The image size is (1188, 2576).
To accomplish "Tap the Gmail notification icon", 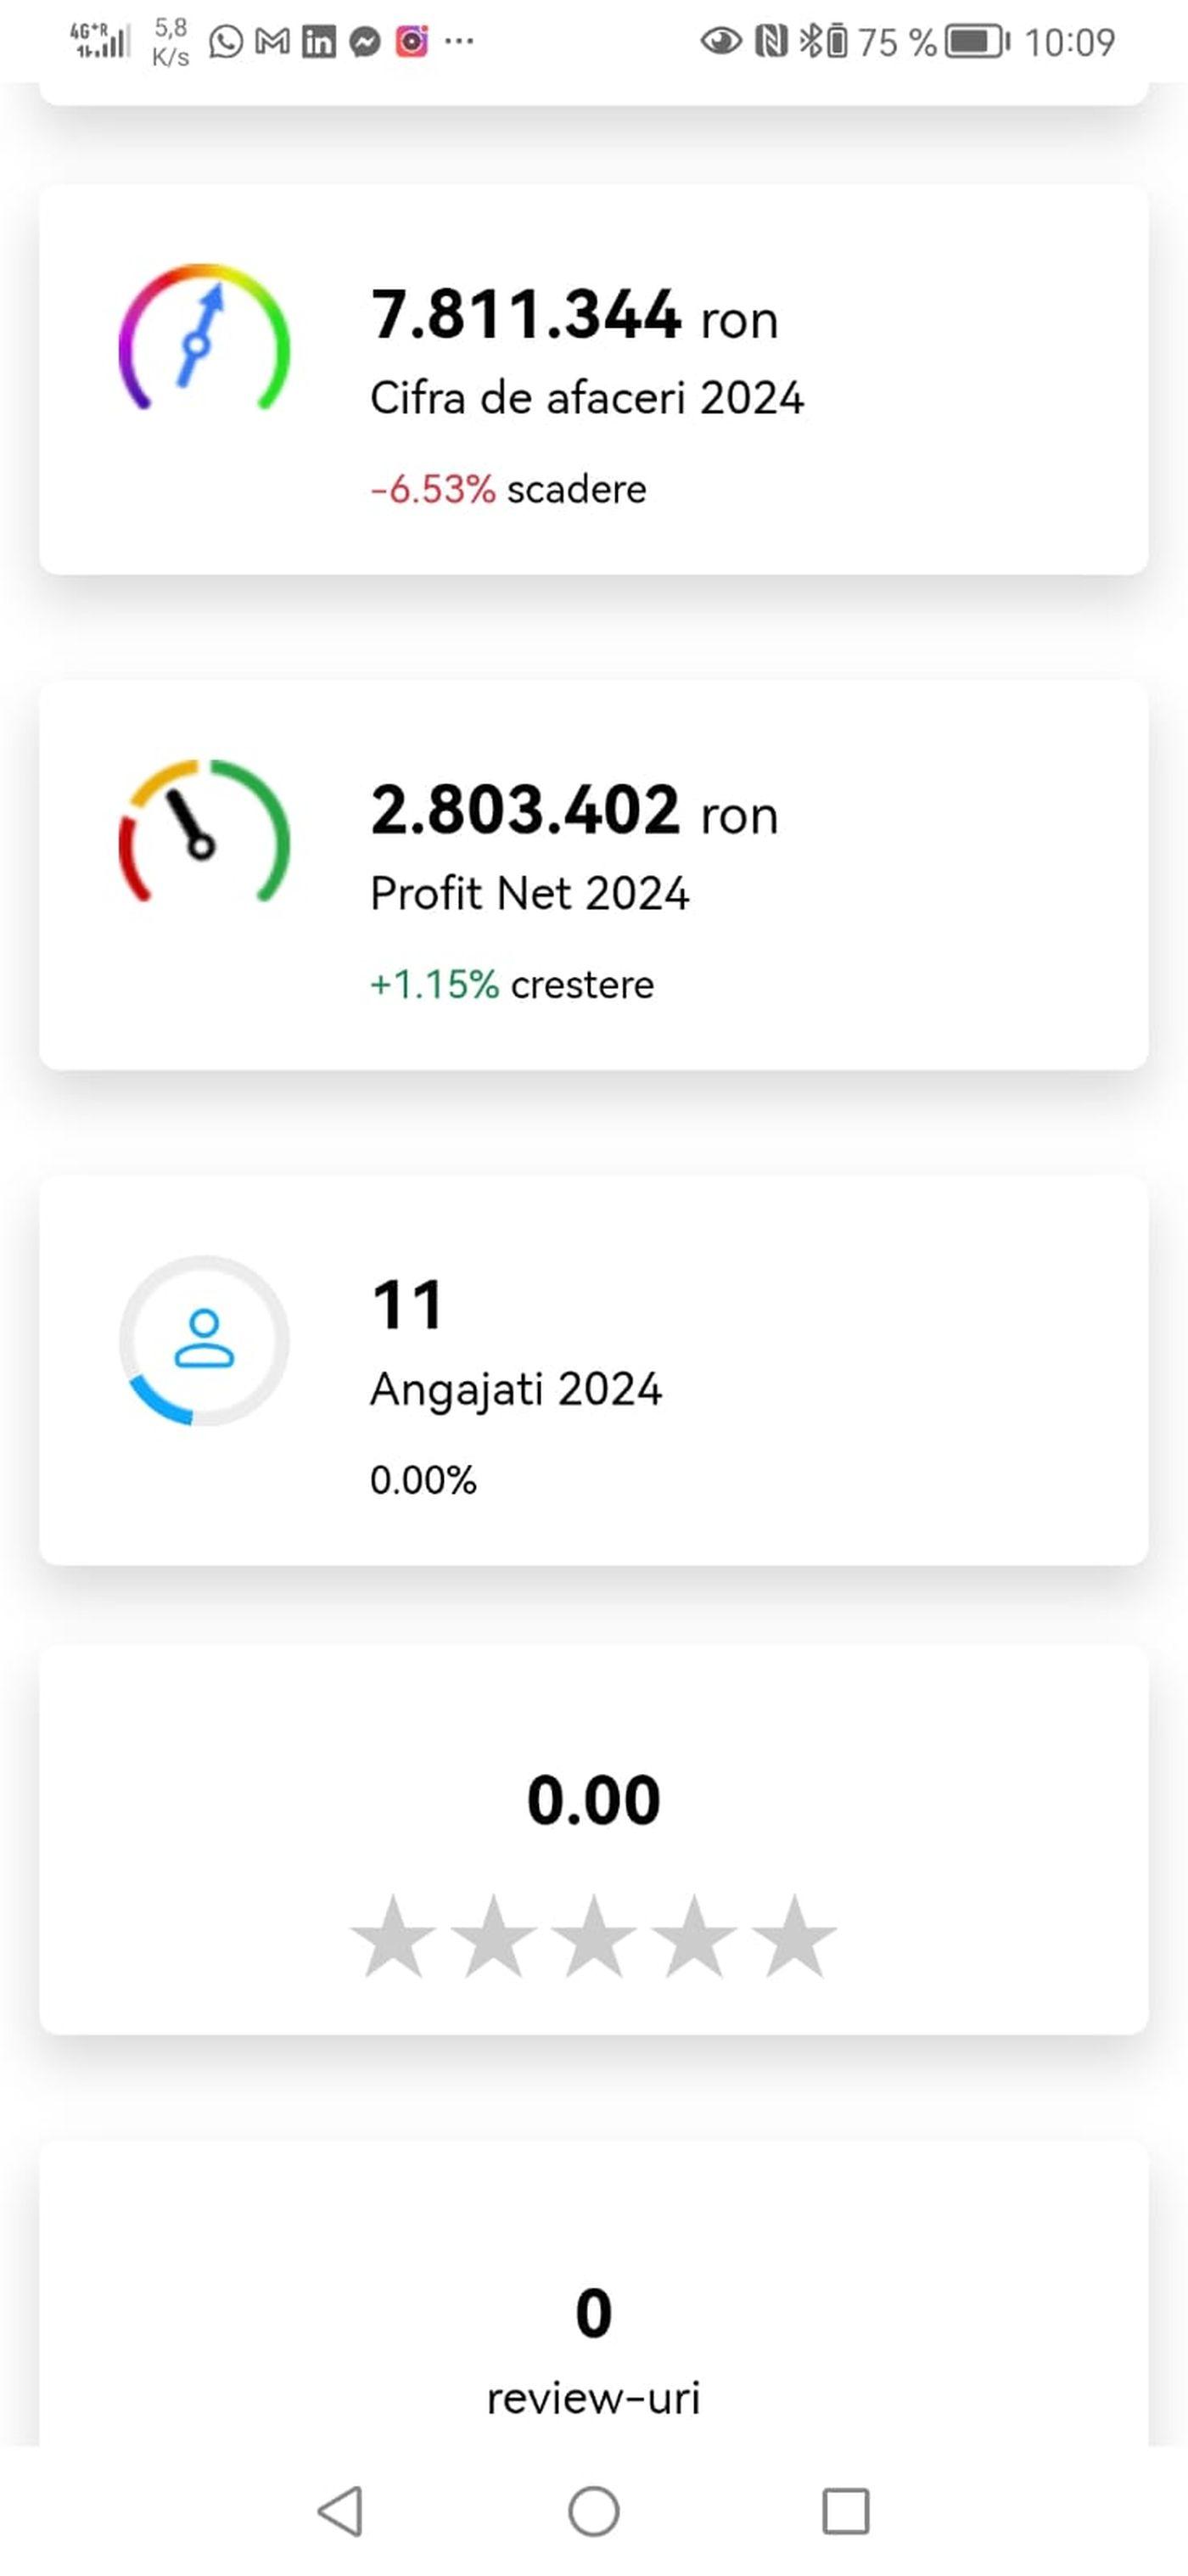I will [272, 42].
